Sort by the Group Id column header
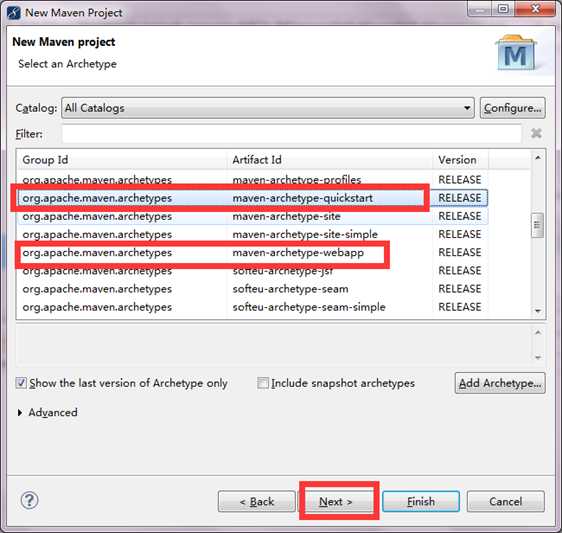The image size is (562, 533). pos(122,160)
